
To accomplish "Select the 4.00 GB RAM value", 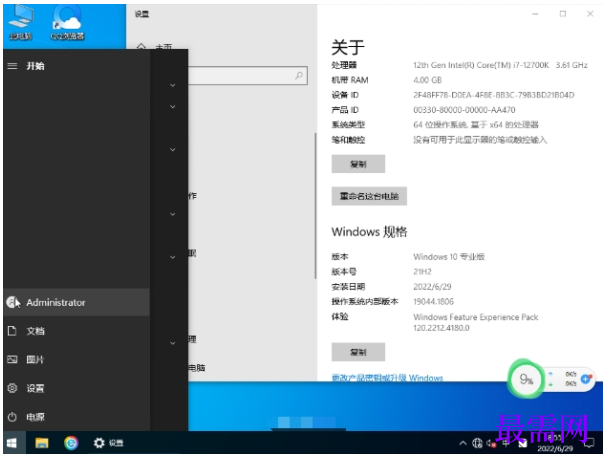I will [x=427, y=80].
